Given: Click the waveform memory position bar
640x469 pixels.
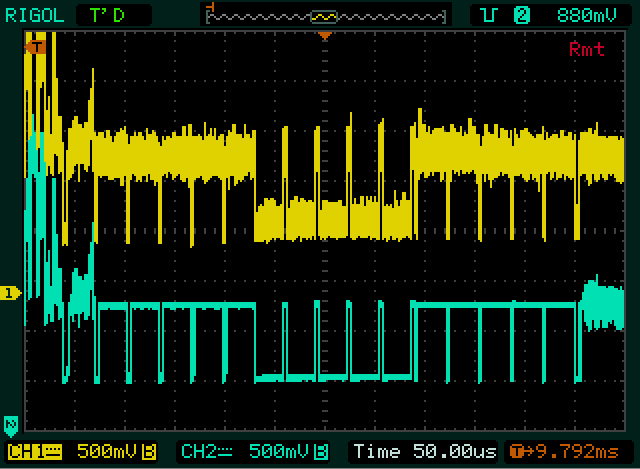Looking at the screenshot, I should coord(325,15).
